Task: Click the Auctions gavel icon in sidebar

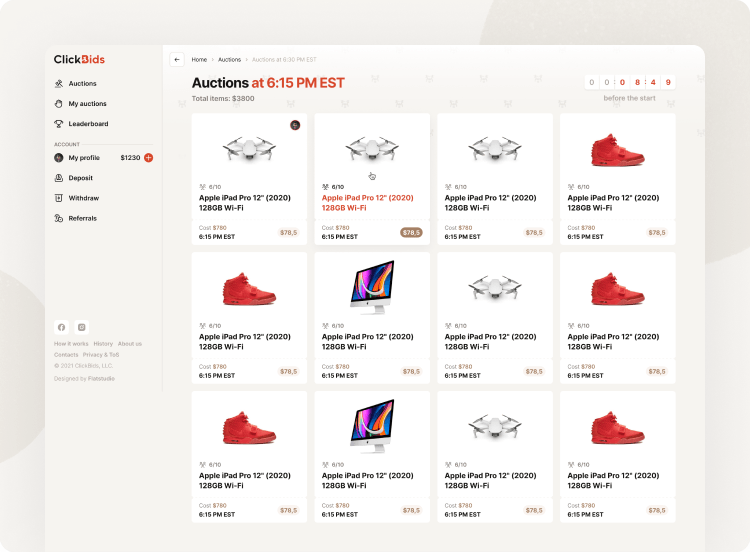Action: click(59, 84)
